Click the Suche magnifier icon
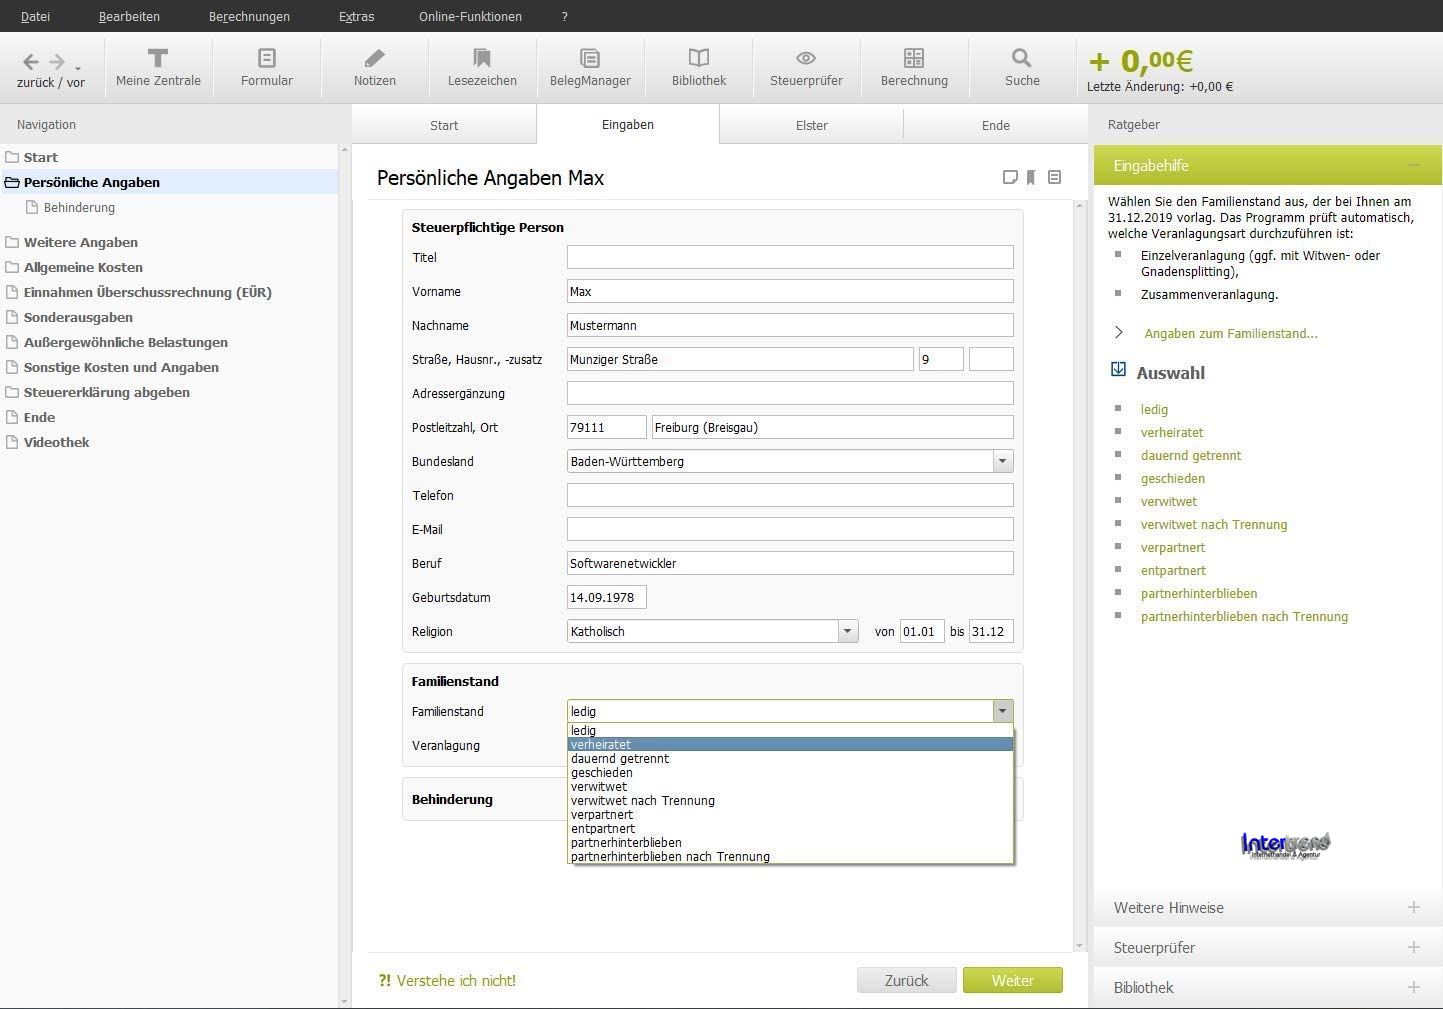 [x=1021, y=58]
